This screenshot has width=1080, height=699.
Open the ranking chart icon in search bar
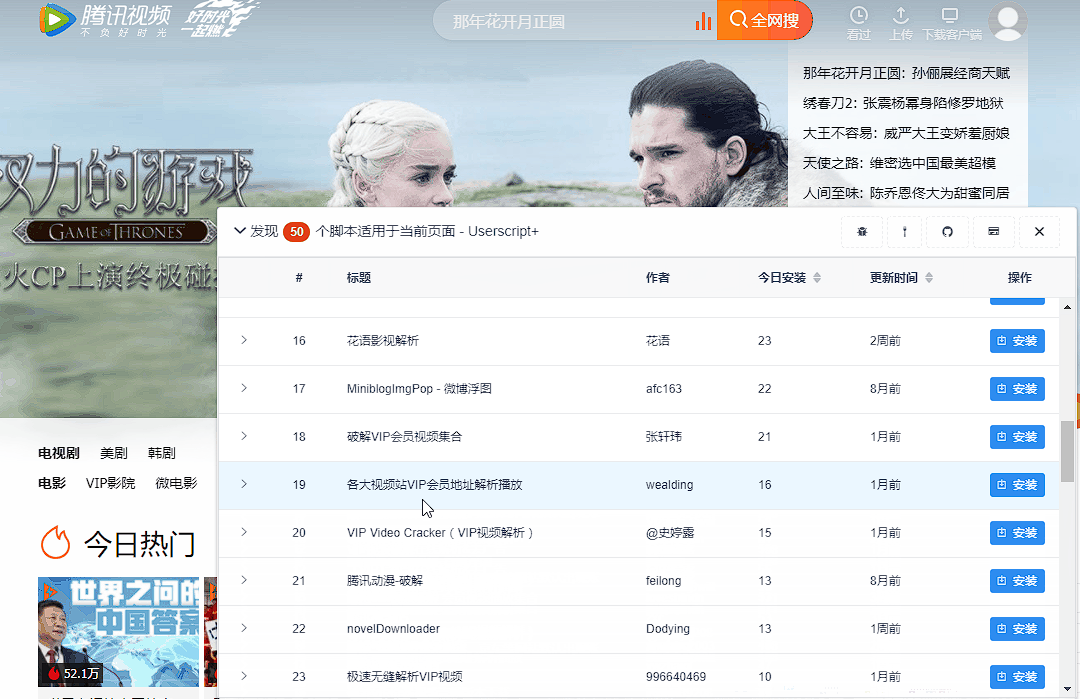(x=703, y=21)
